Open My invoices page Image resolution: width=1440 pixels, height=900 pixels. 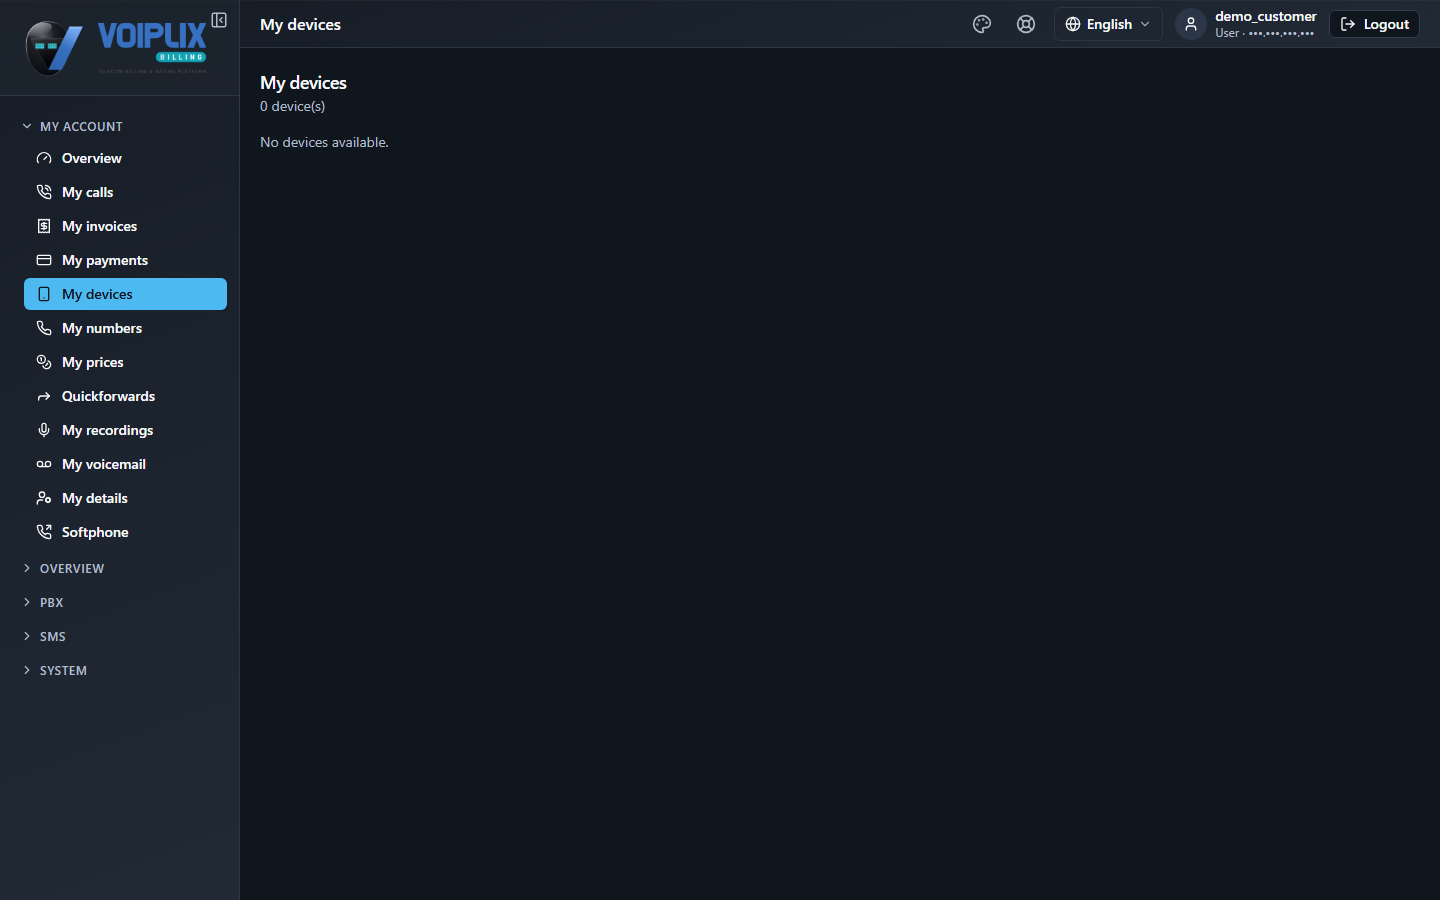(x=125, y=226)
